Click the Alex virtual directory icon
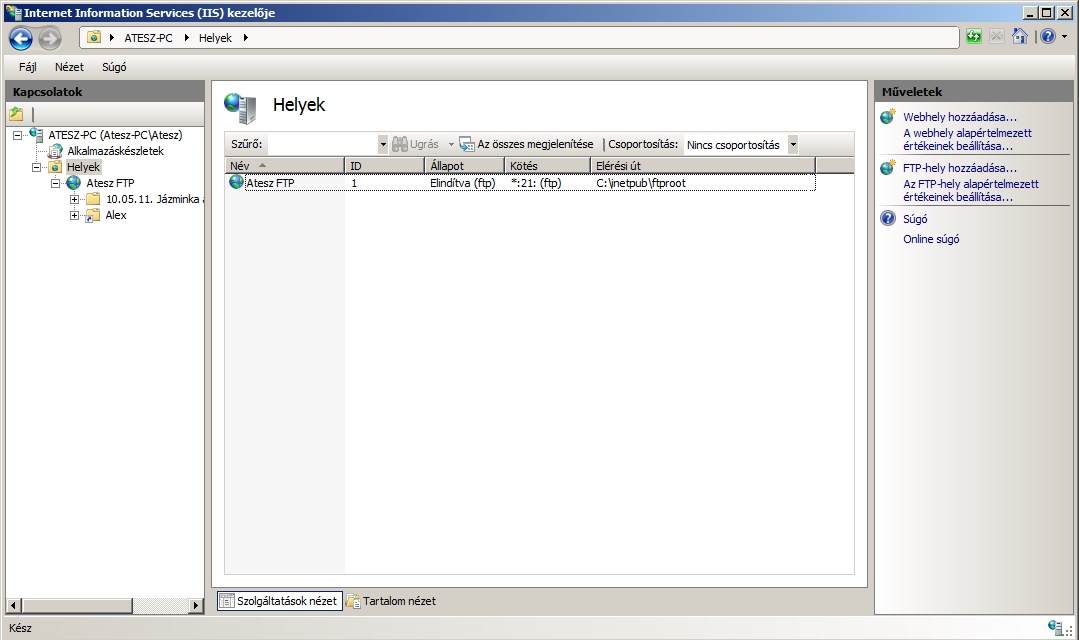Image resolution: width=1079 pixels, height=640 pixels. (x=93, y=215)
